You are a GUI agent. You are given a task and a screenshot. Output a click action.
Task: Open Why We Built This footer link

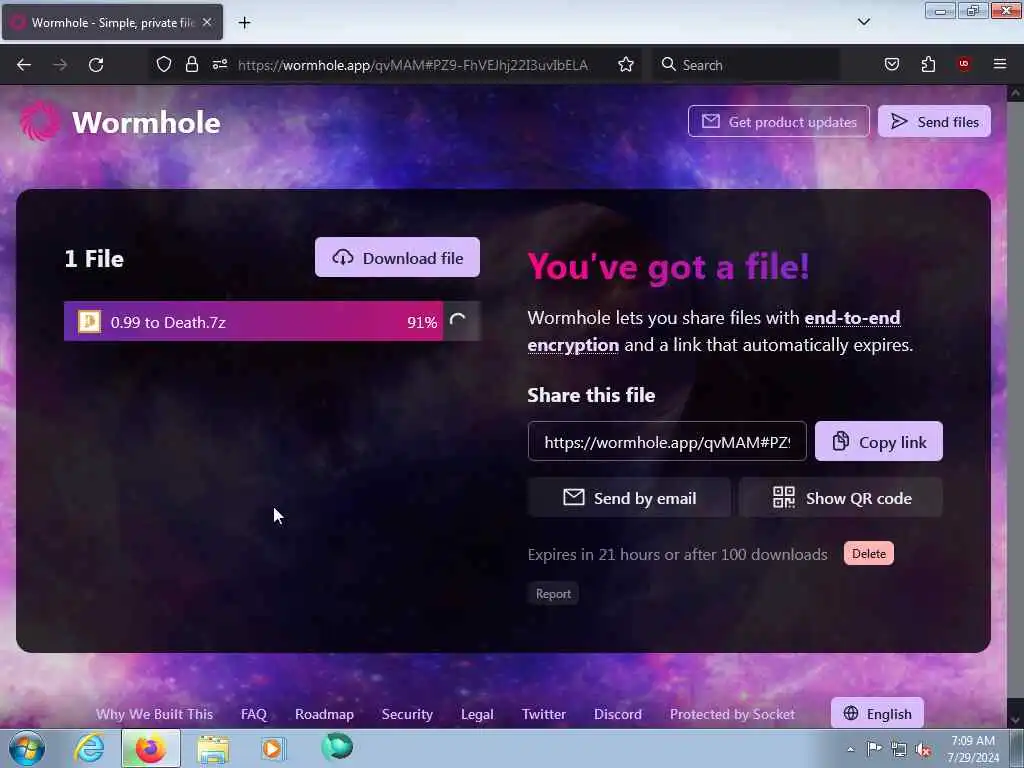[x=155, y=714]
